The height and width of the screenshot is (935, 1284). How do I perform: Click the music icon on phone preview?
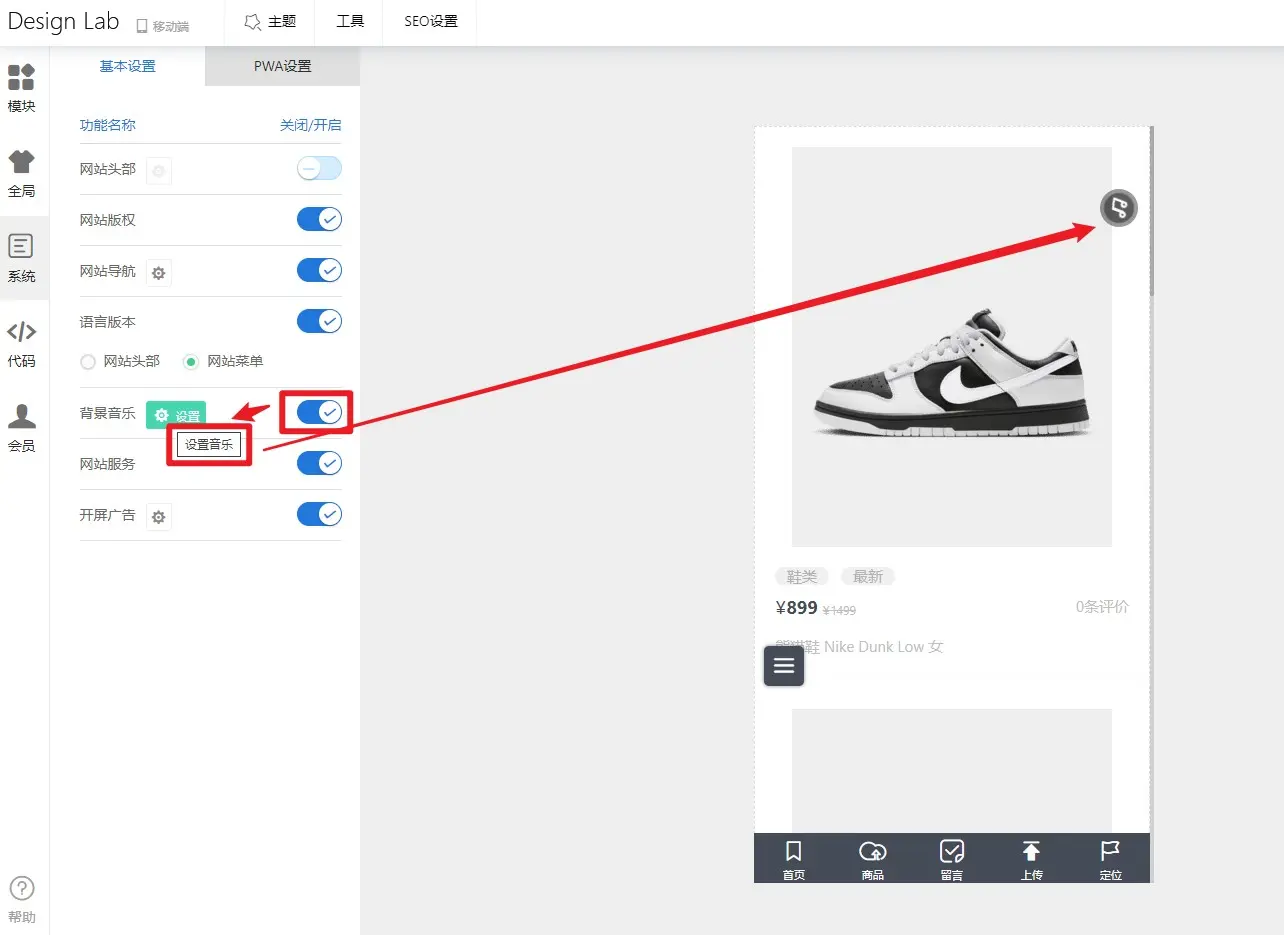tap(1119, 208)
